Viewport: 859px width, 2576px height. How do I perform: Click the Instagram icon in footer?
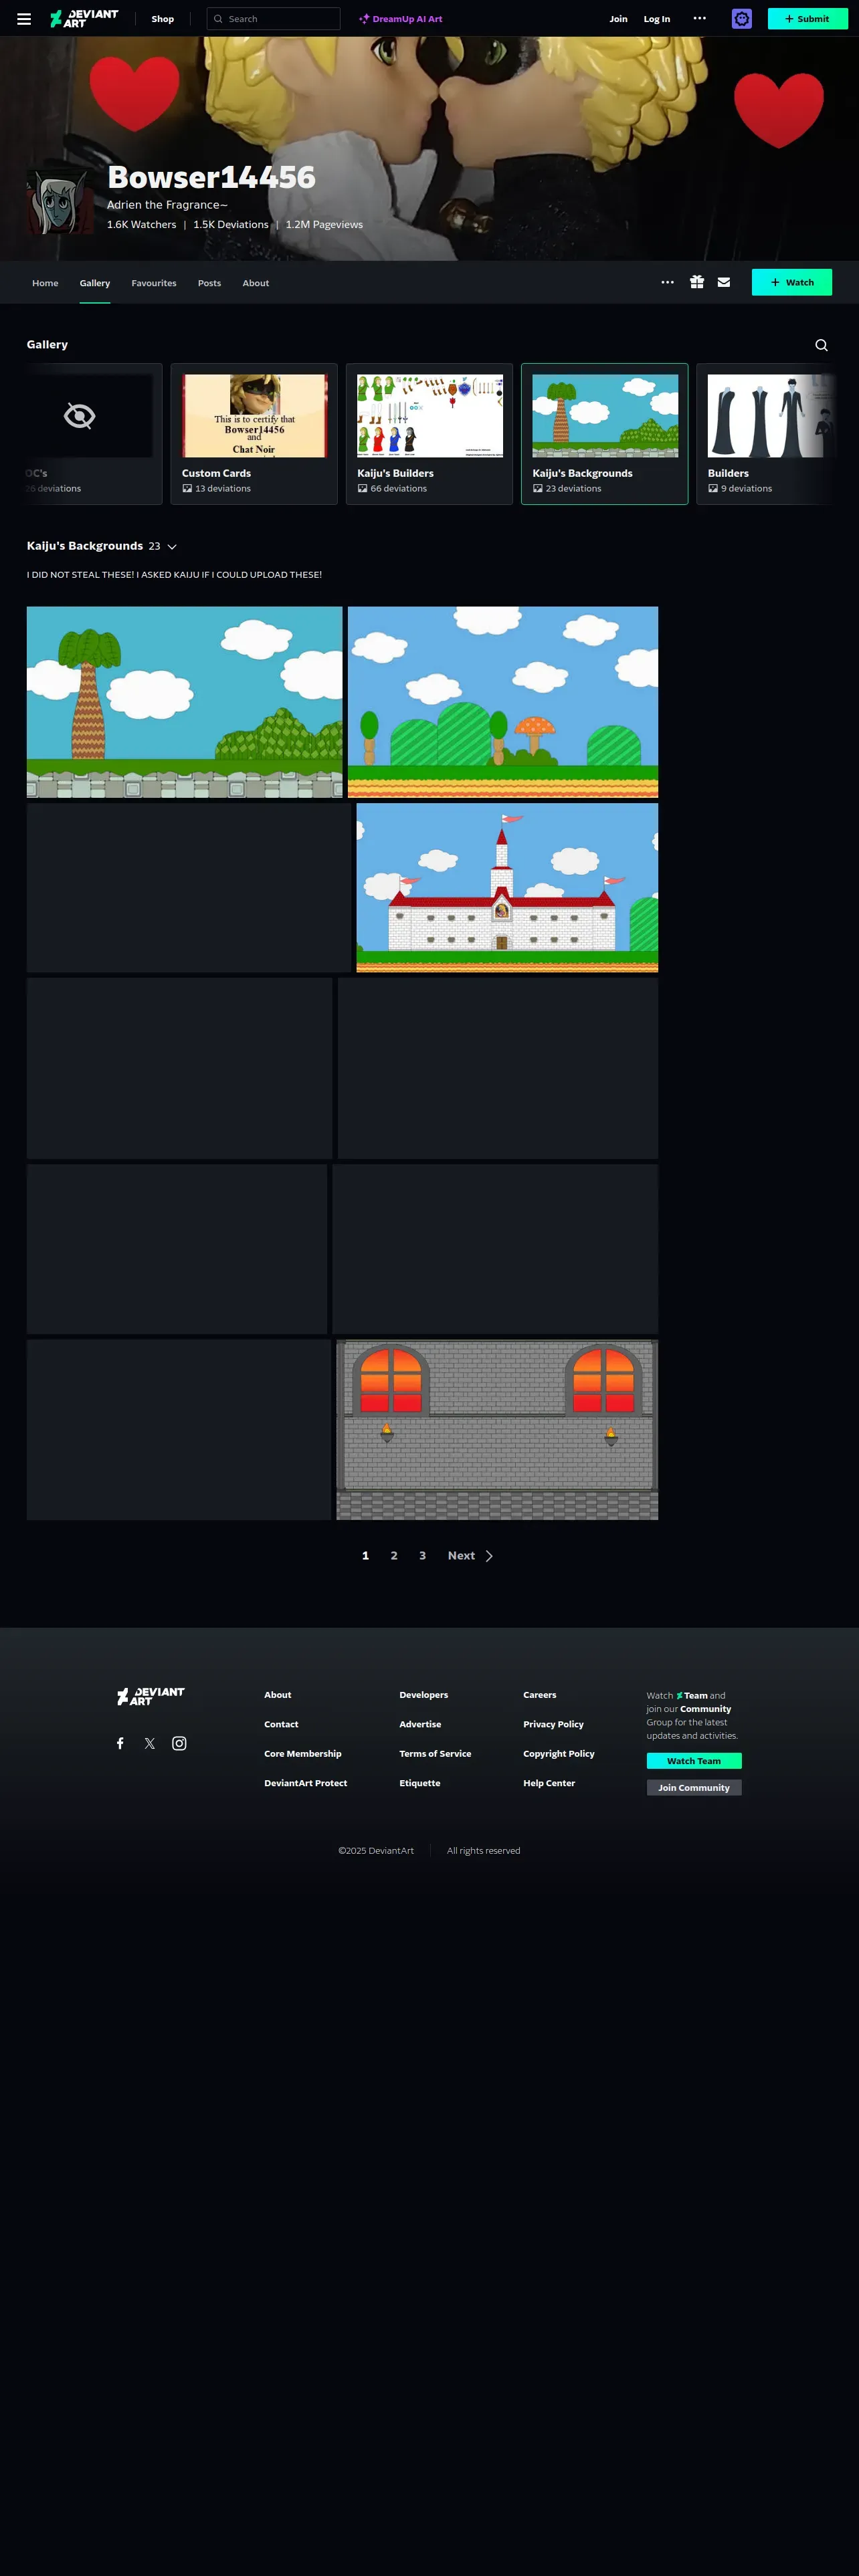point(179,1743)
